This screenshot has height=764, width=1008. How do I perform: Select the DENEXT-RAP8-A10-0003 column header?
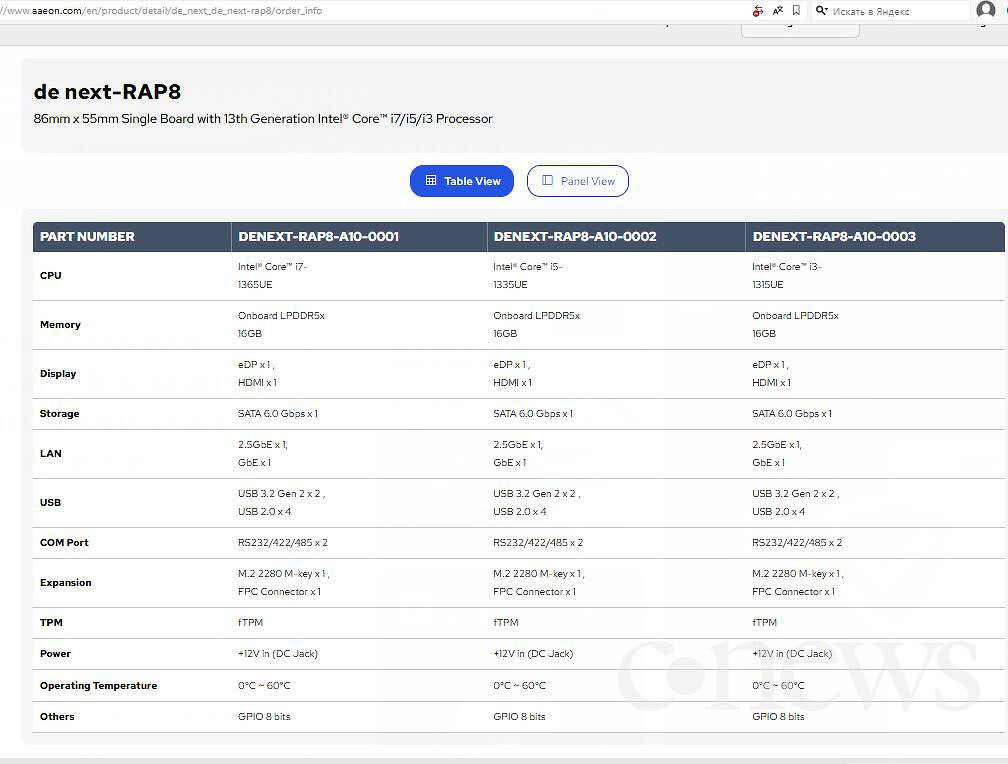tap(834, 236)
